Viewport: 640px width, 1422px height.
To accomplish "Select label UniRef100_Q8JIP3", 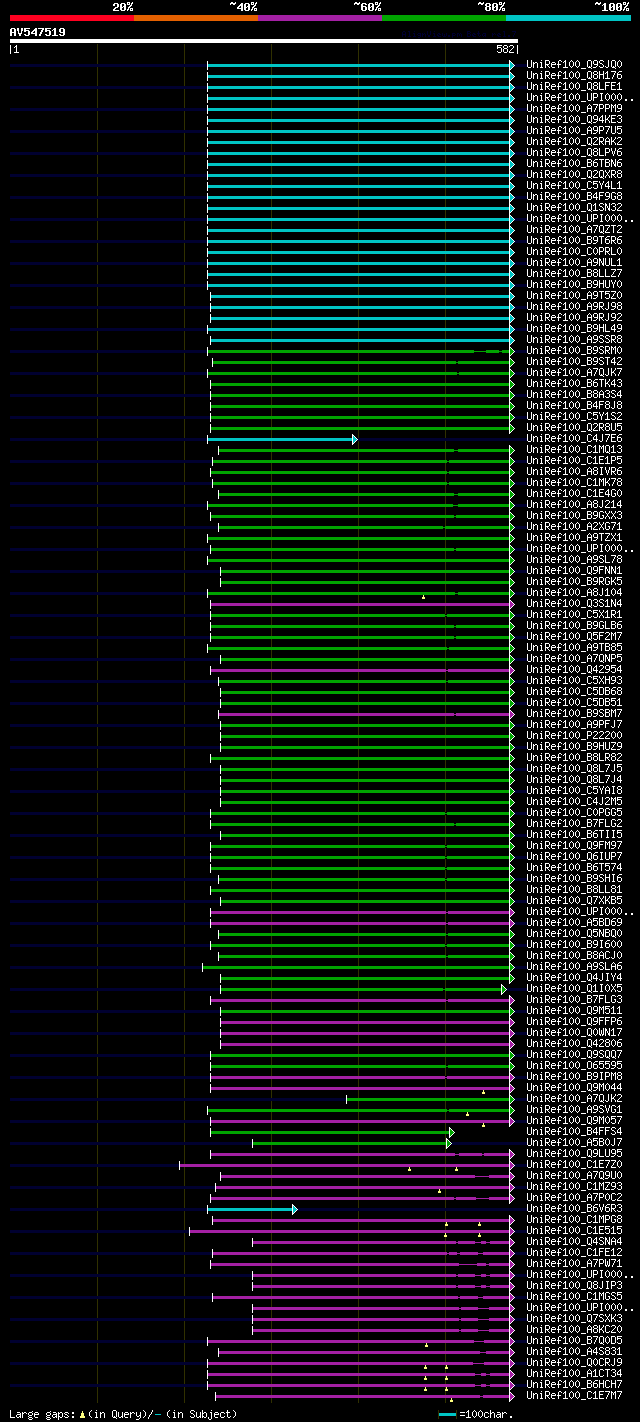I will (574, 1285).
